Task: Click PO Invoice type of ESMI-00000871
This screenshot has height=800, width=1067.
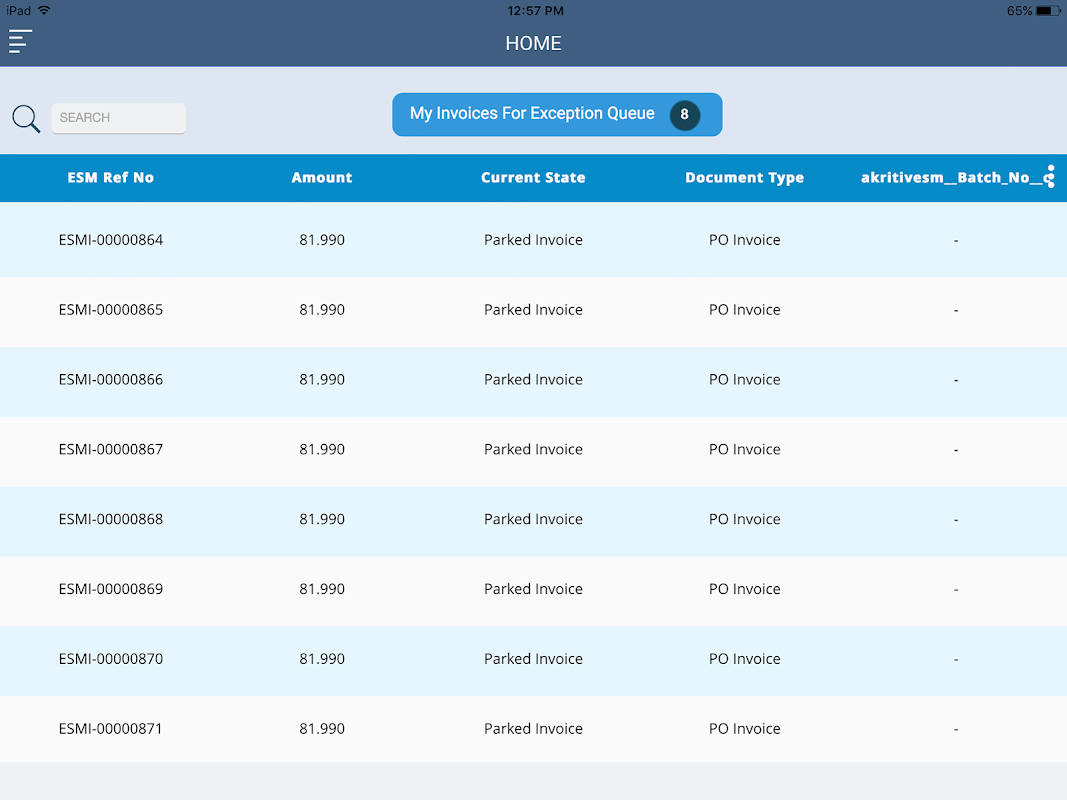Action: (x=744, y=729)
